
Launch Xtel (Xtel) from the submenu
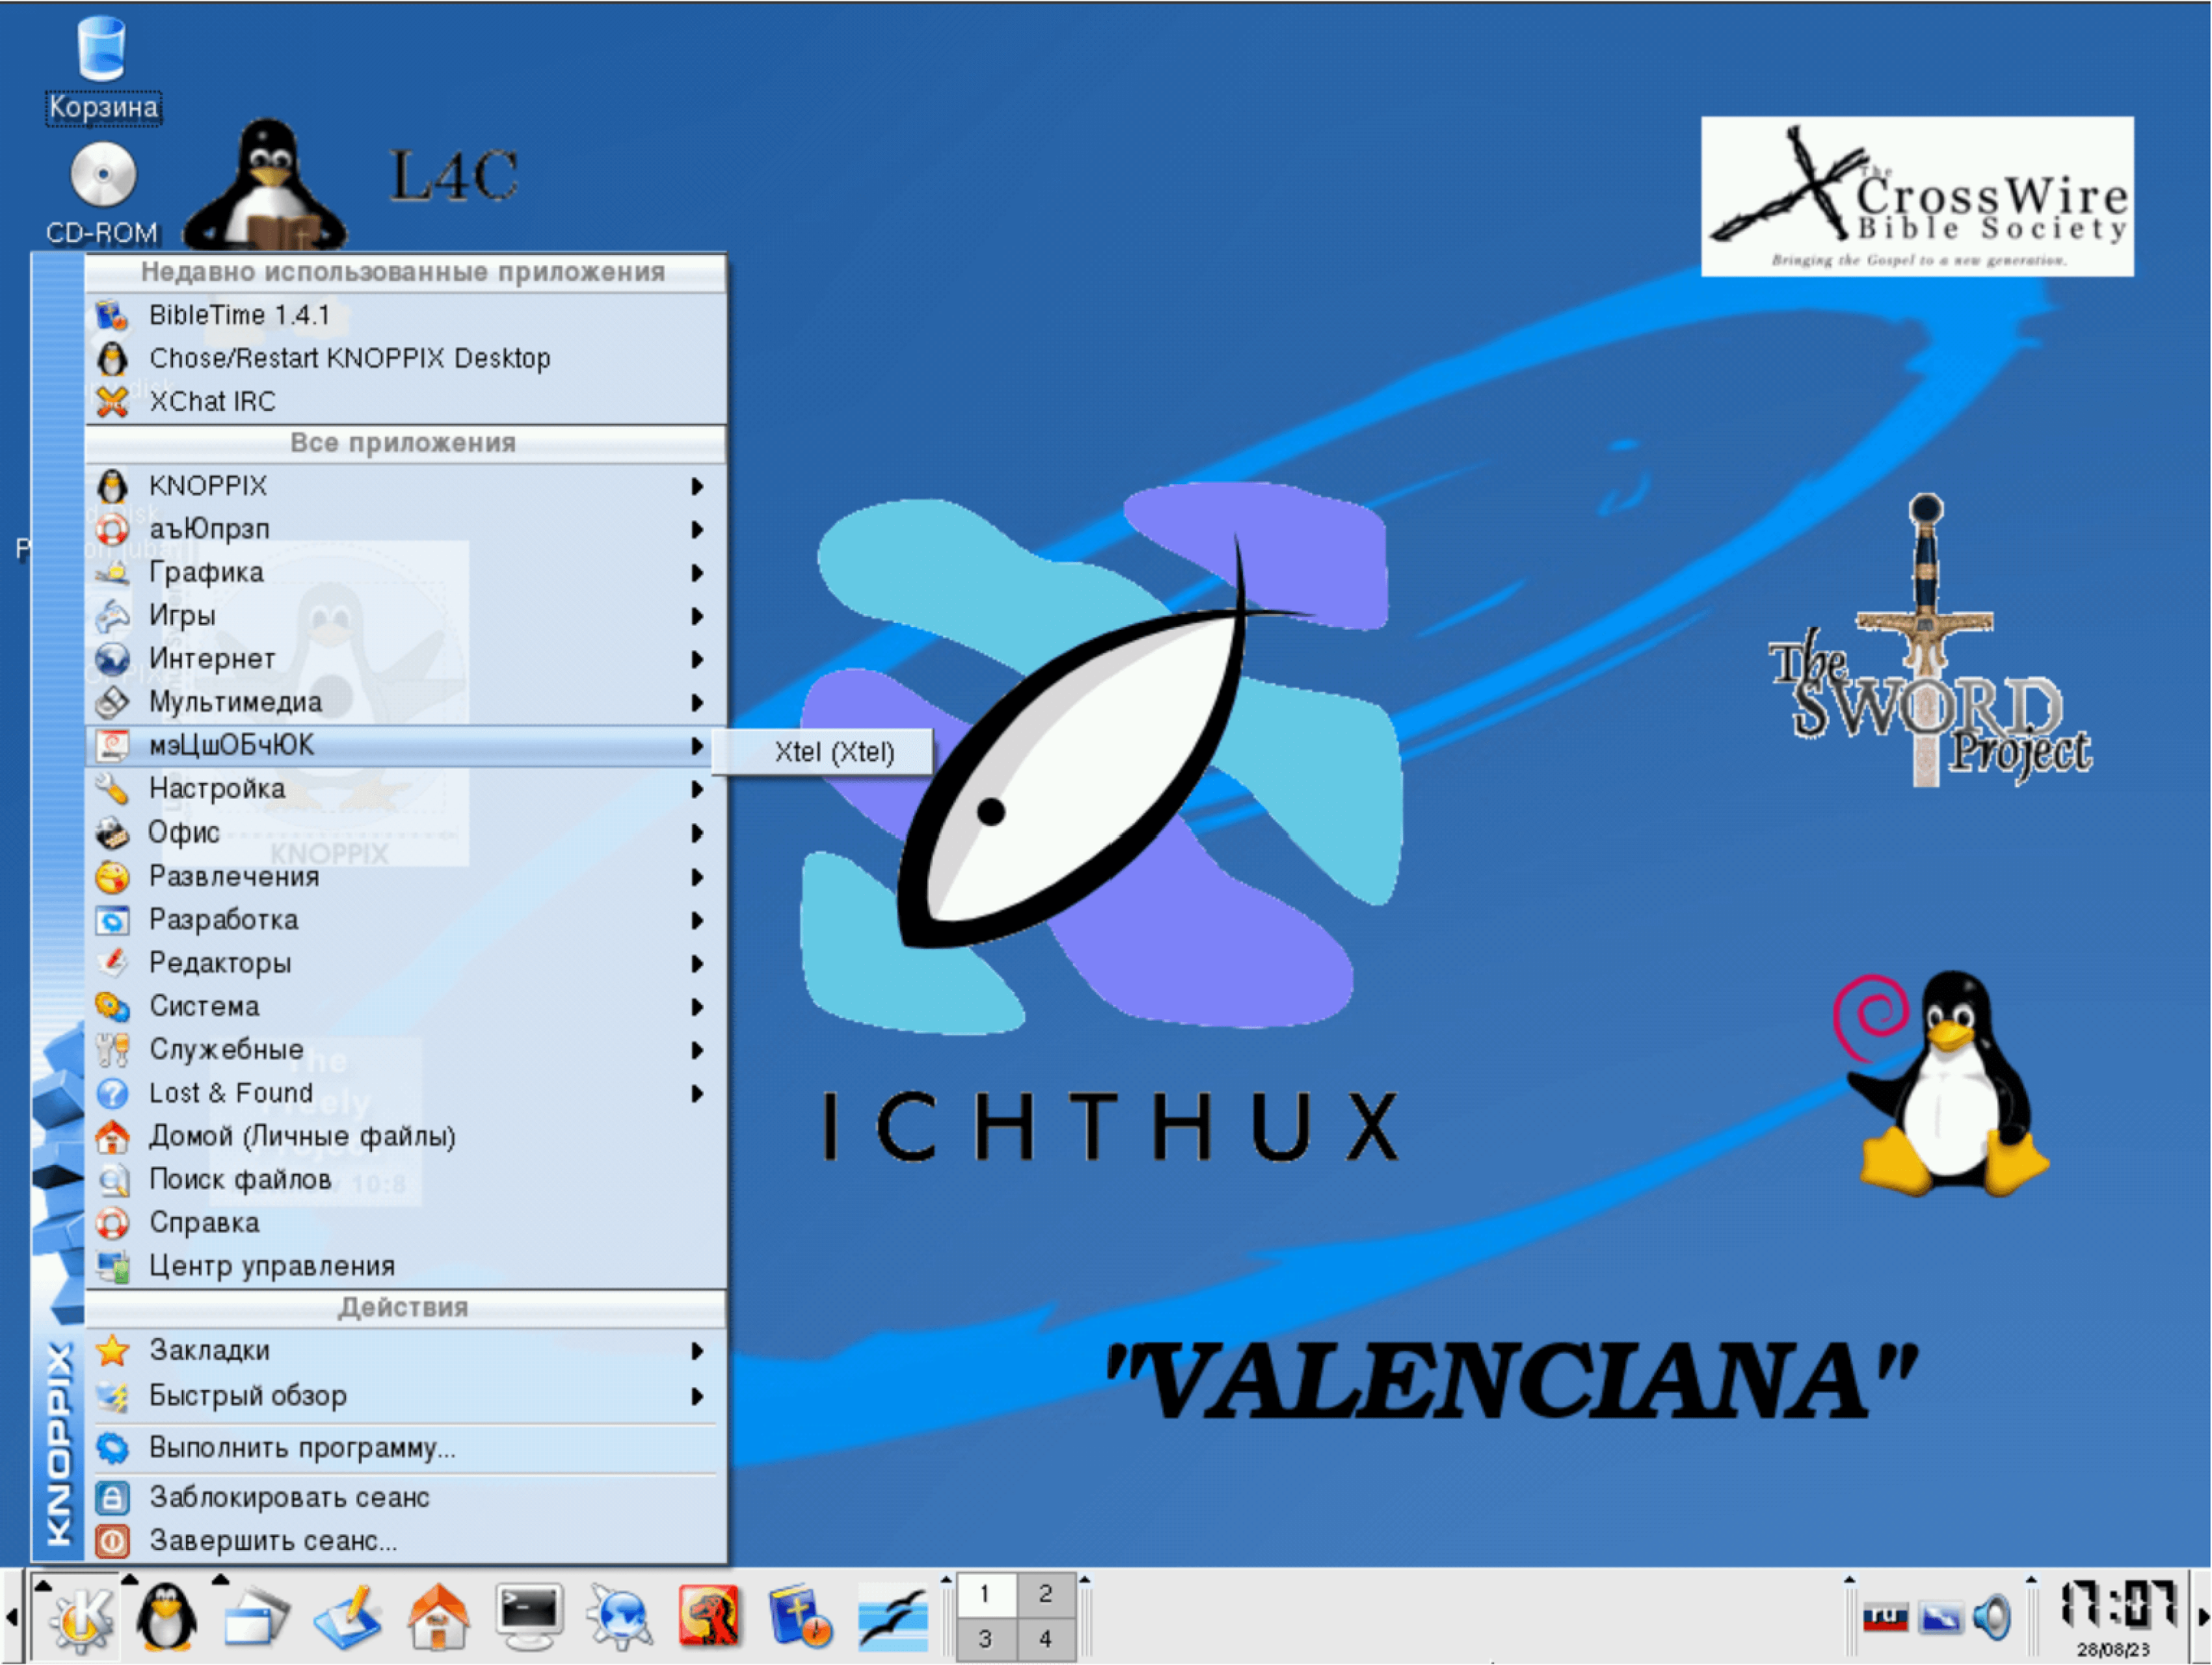[822, 752]
